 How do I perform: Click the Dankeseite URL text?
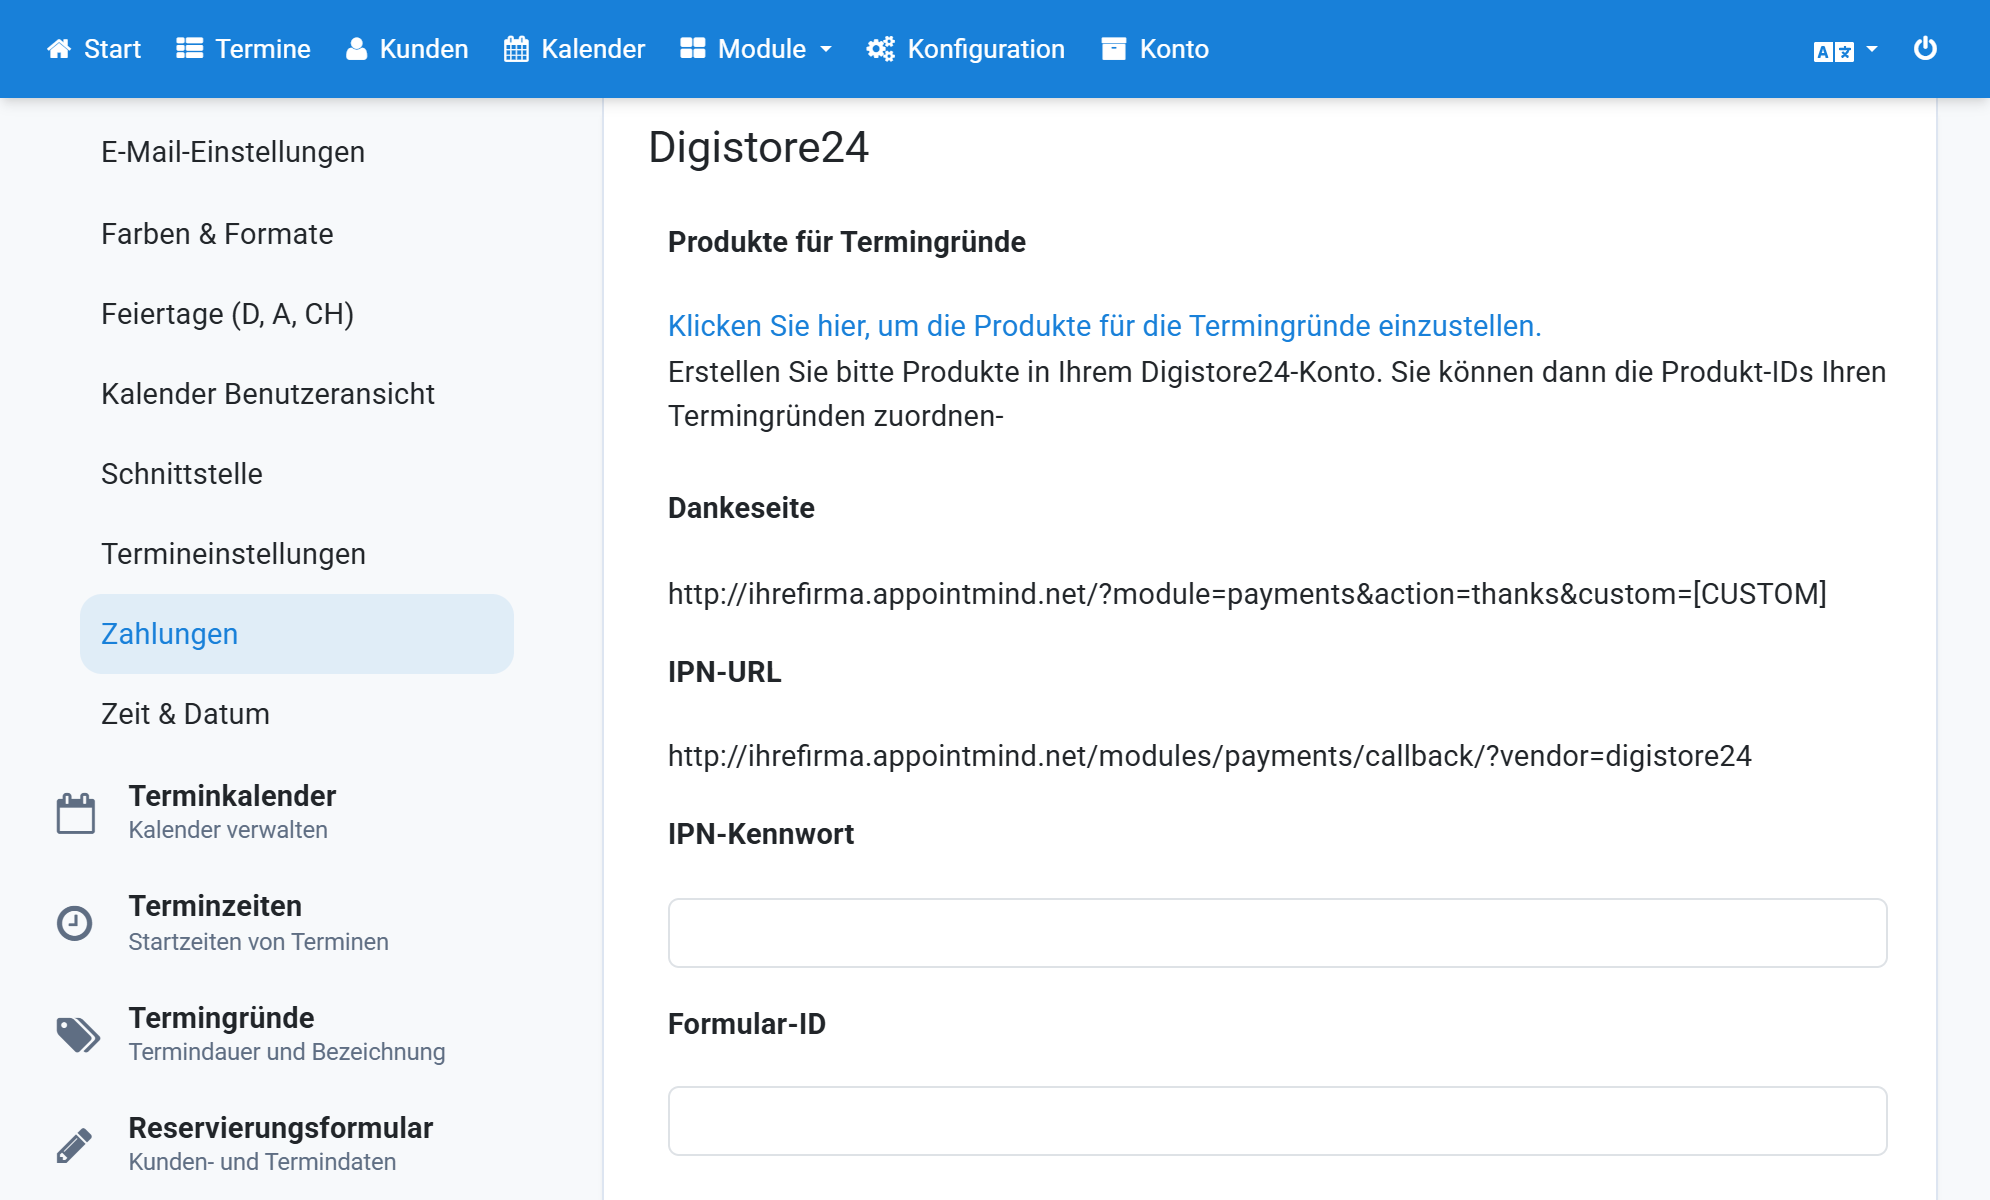pyautogui.click(x=1247, y=594)
